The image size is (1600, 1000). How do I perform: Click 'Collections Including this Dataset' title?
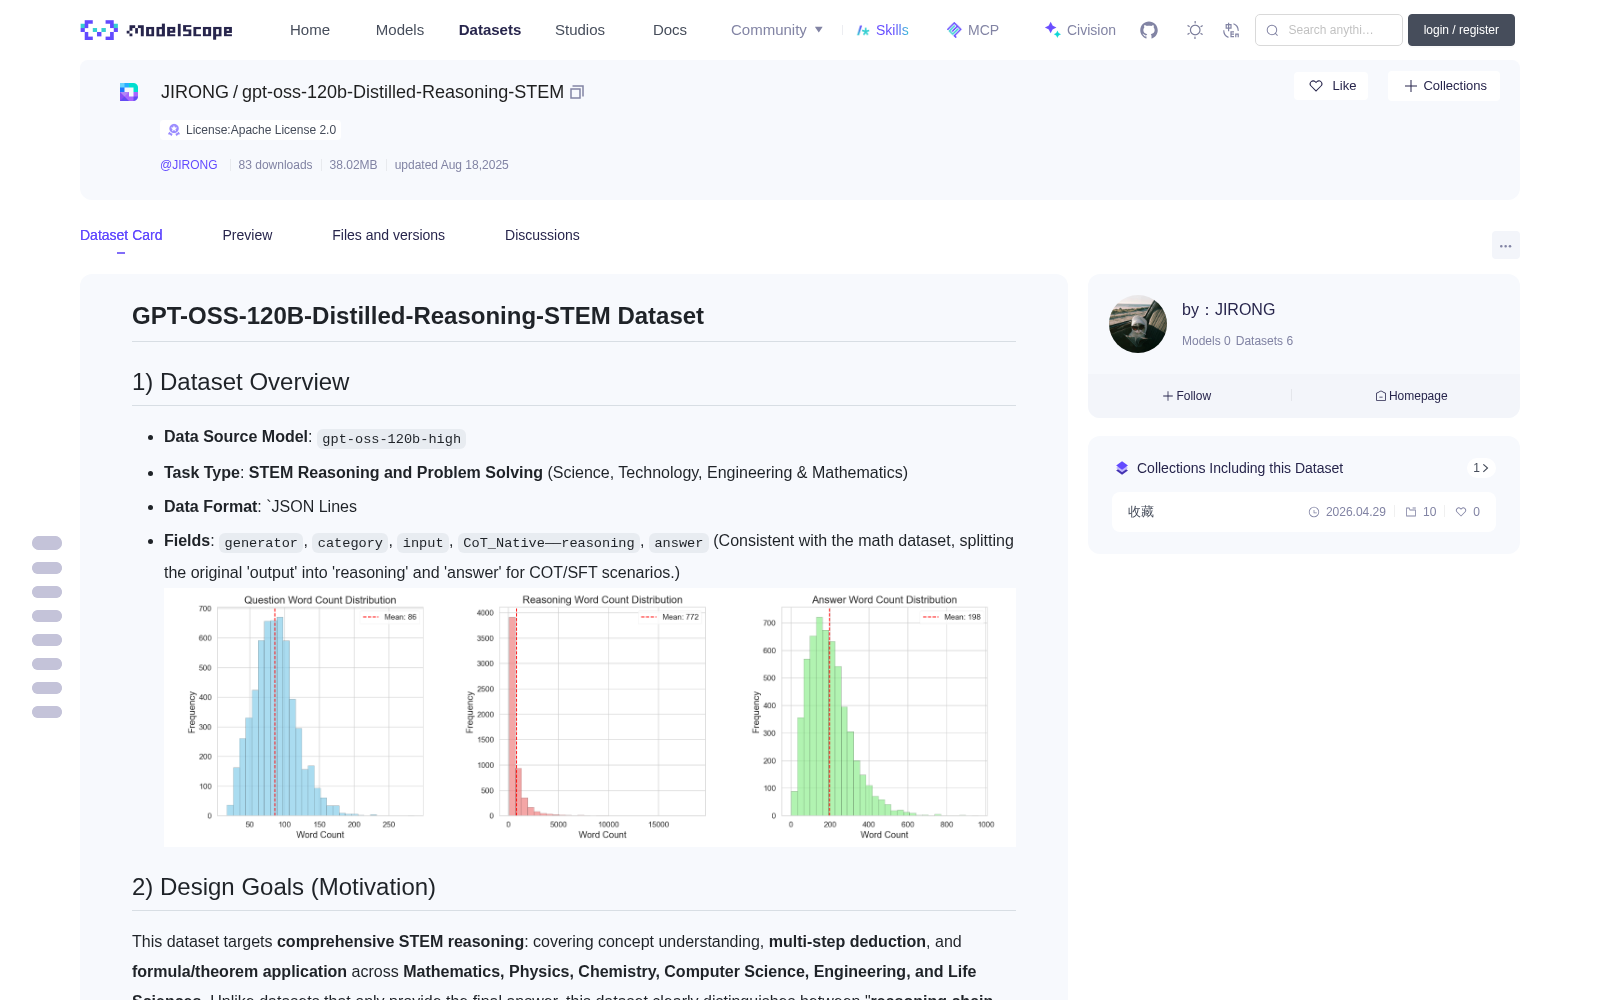coord(1240,468)
